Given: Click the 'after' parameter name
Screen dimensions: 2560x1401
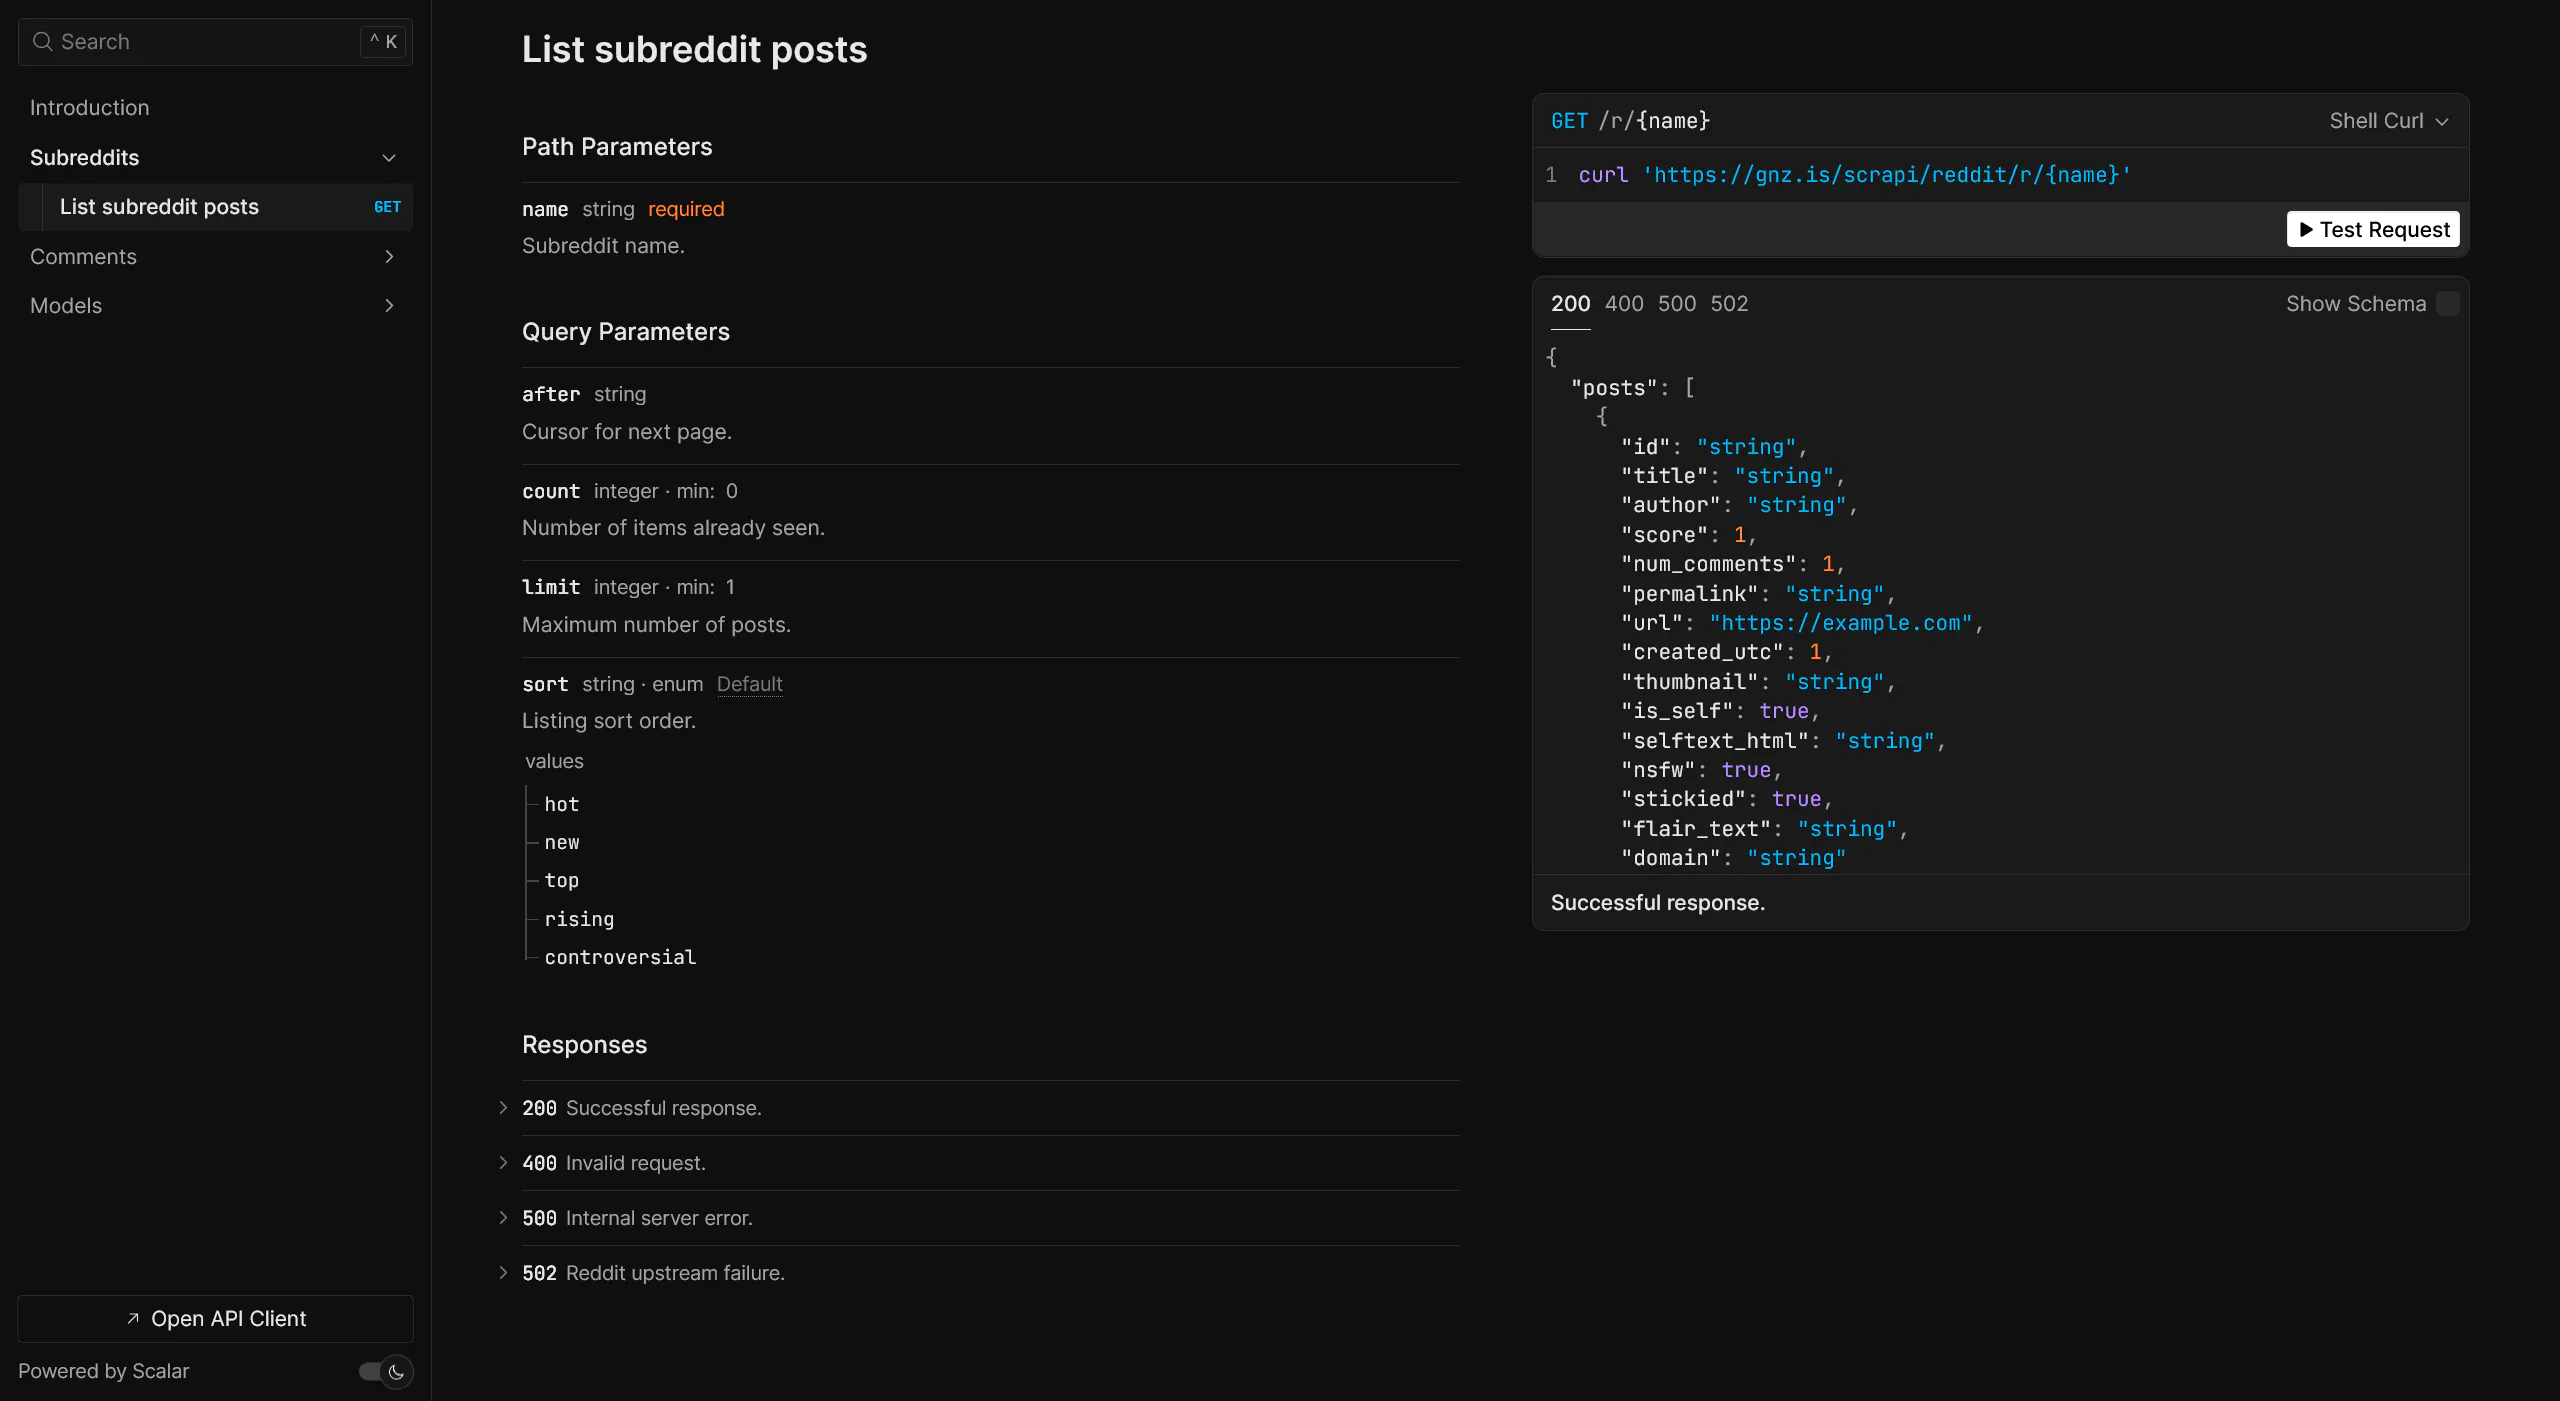Looking at the screenshot, I should pyautogui.click(x=551, y=394).
